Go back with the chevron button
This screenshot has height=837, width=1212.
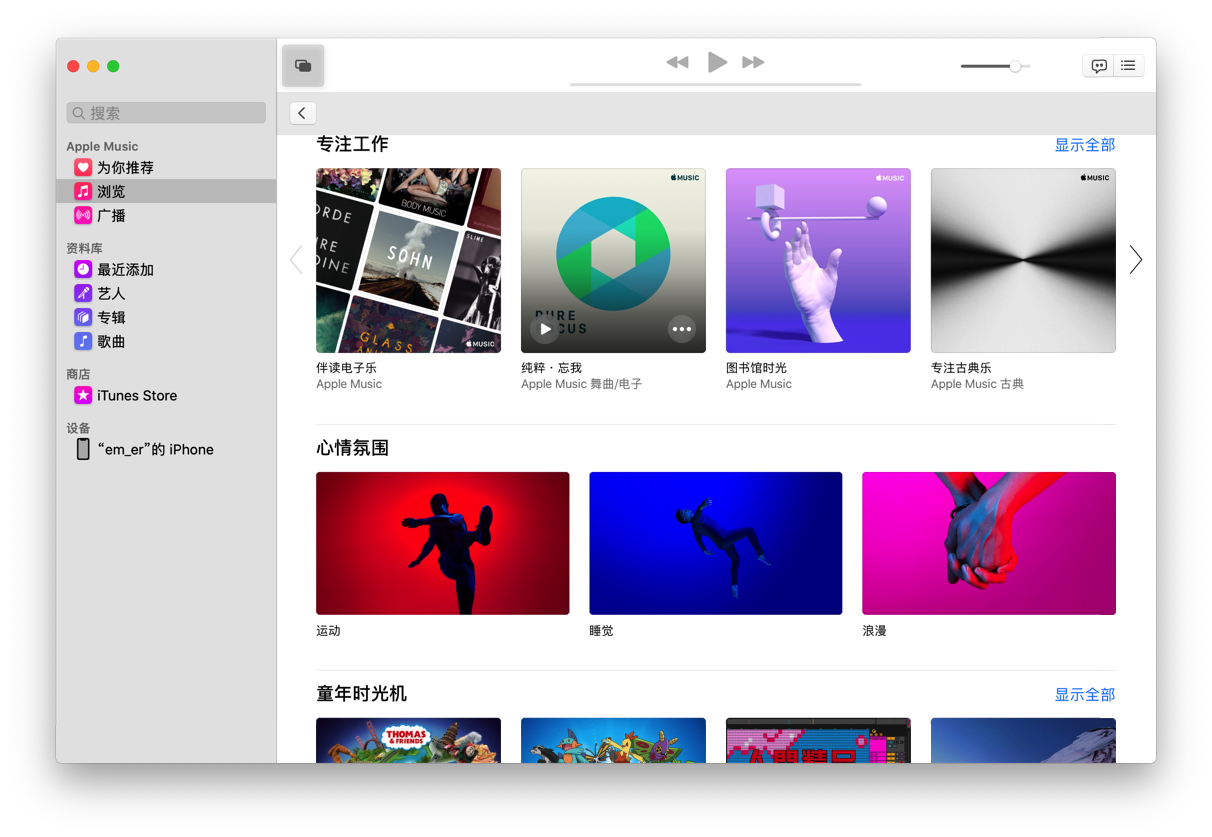pos(302,113)
